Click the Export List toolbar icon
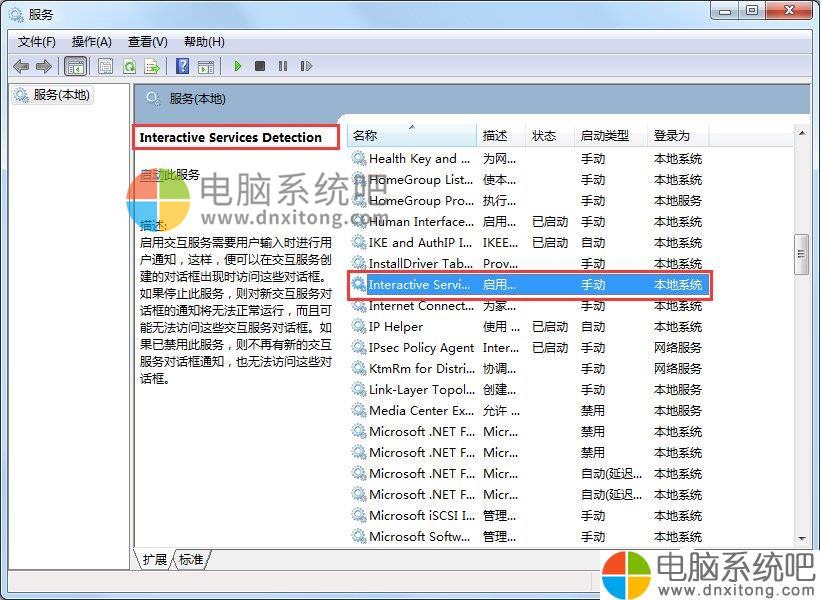Screen dimensions: 820x600 [152, 66]
